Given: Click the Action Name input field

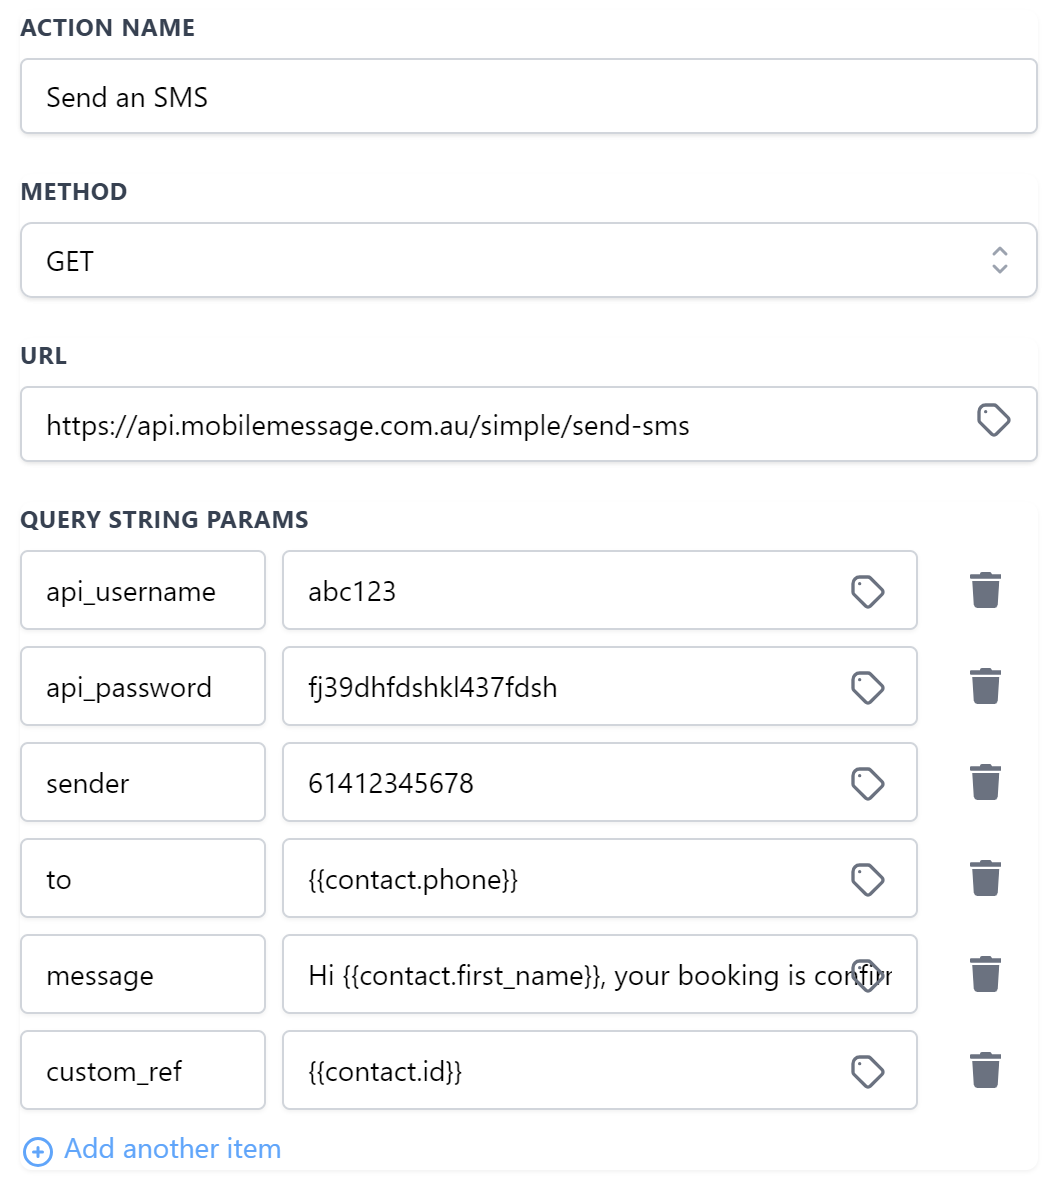Looking at the screenshot, I should [x=528, y=97].
